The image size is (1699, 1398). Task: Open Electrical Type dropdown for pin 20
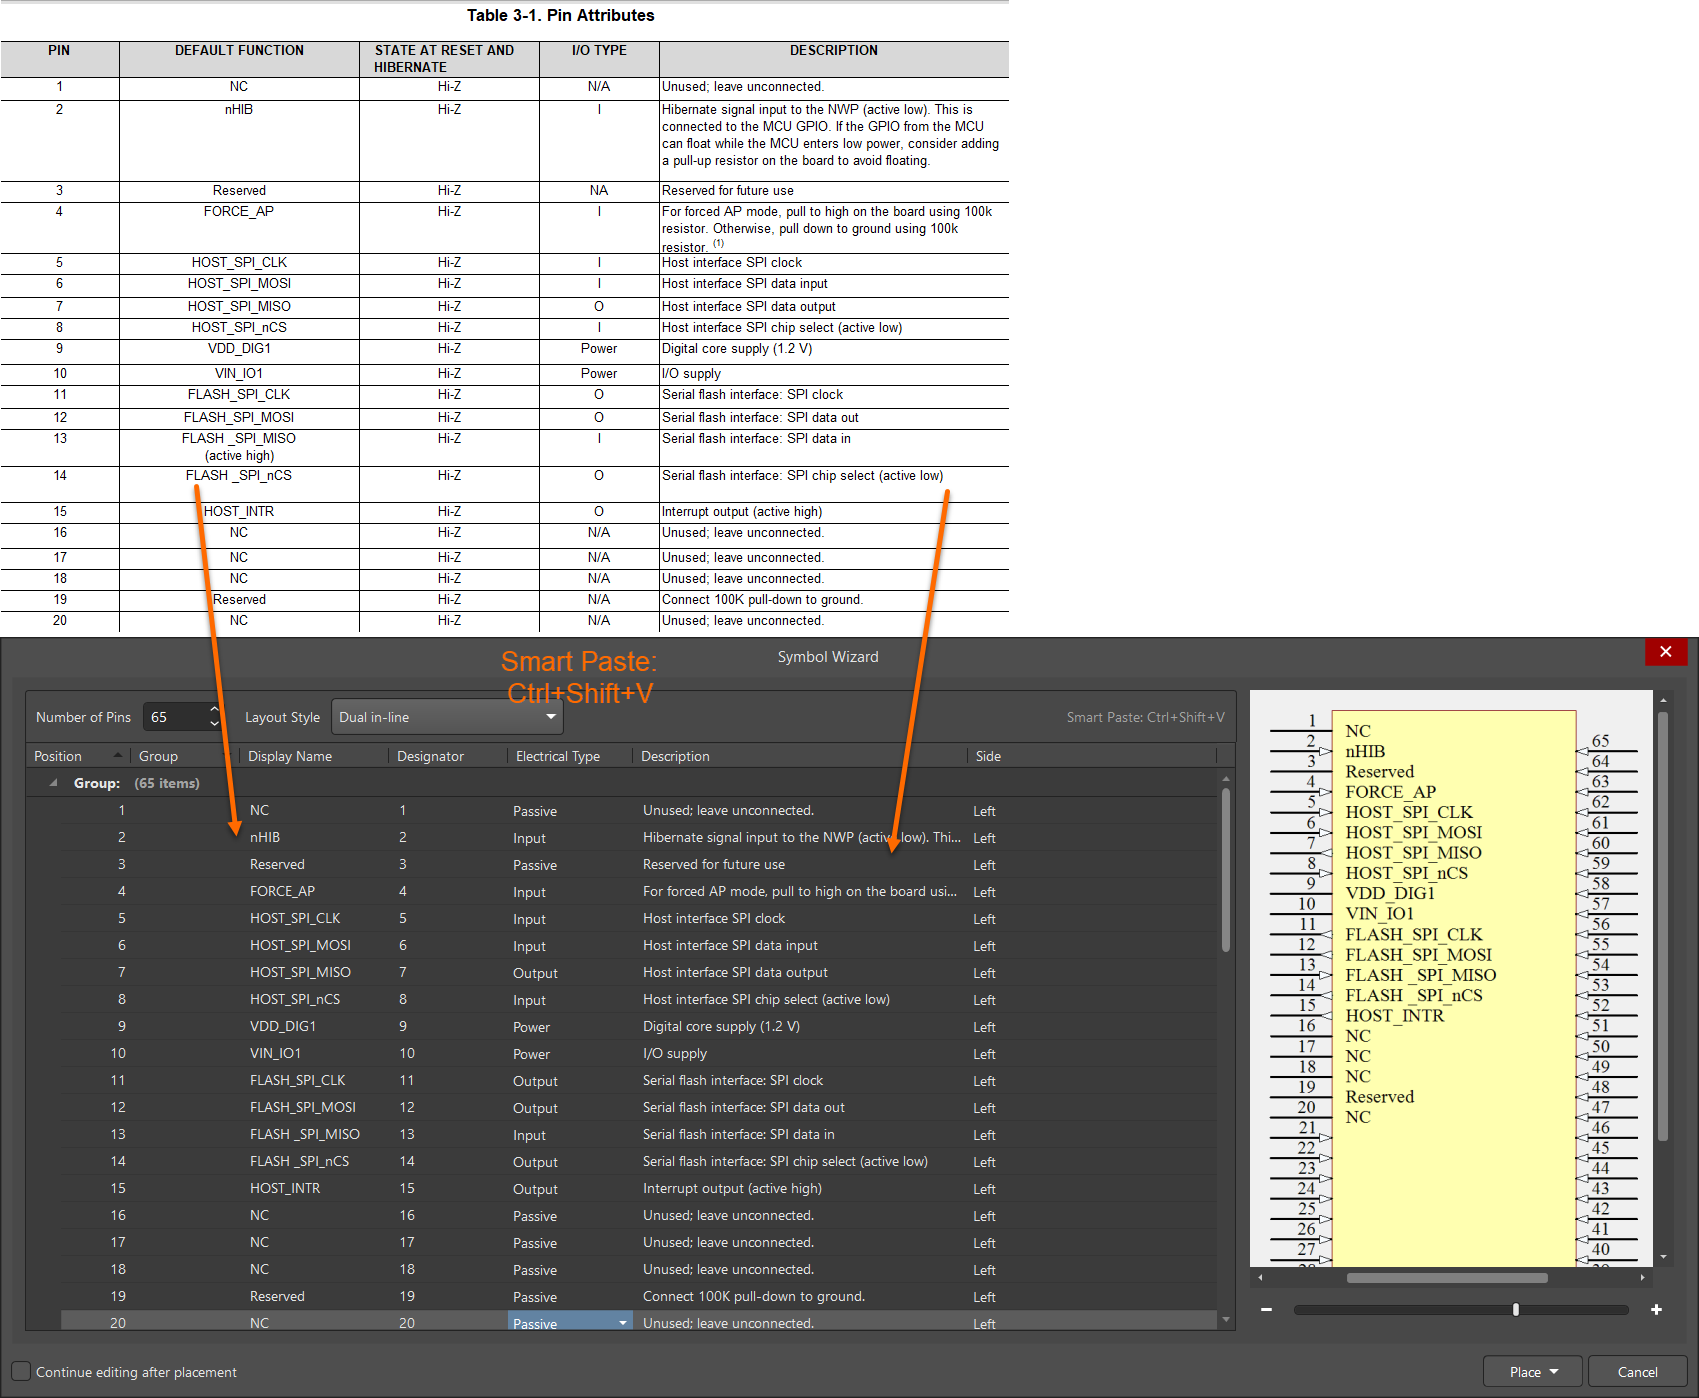[x=623, y=1323]
